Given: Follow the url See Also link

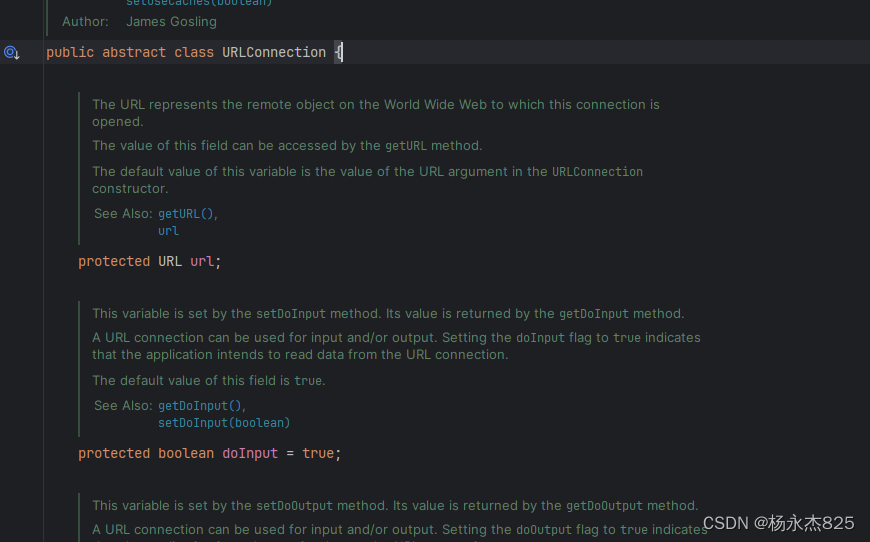Looking at the screenshot, I should (x=168, y=231).
